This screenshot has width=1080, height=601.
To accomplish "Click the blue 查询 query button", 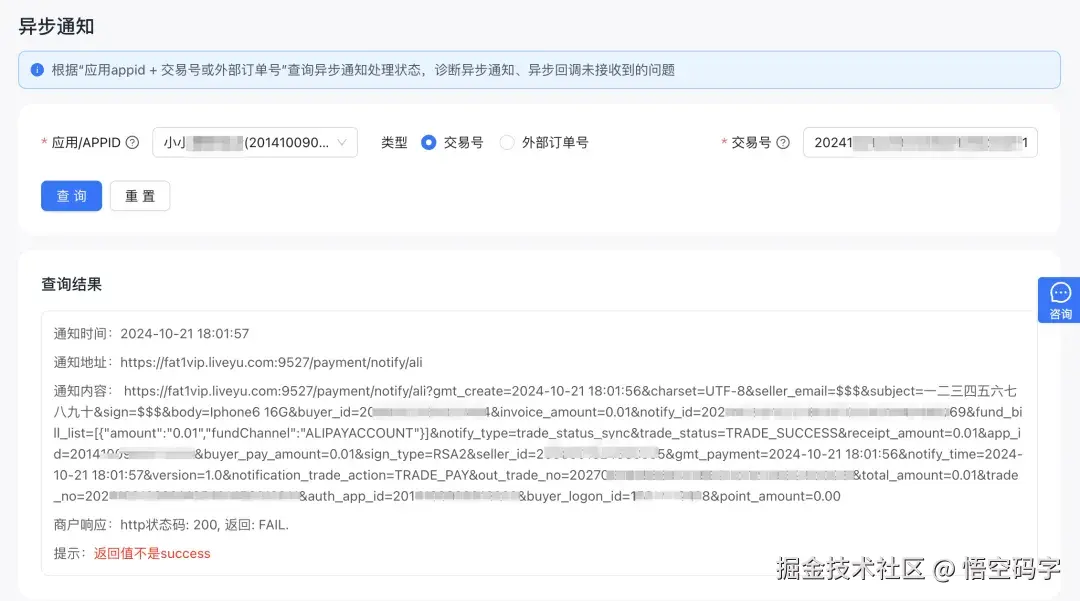I will [71, 196].
